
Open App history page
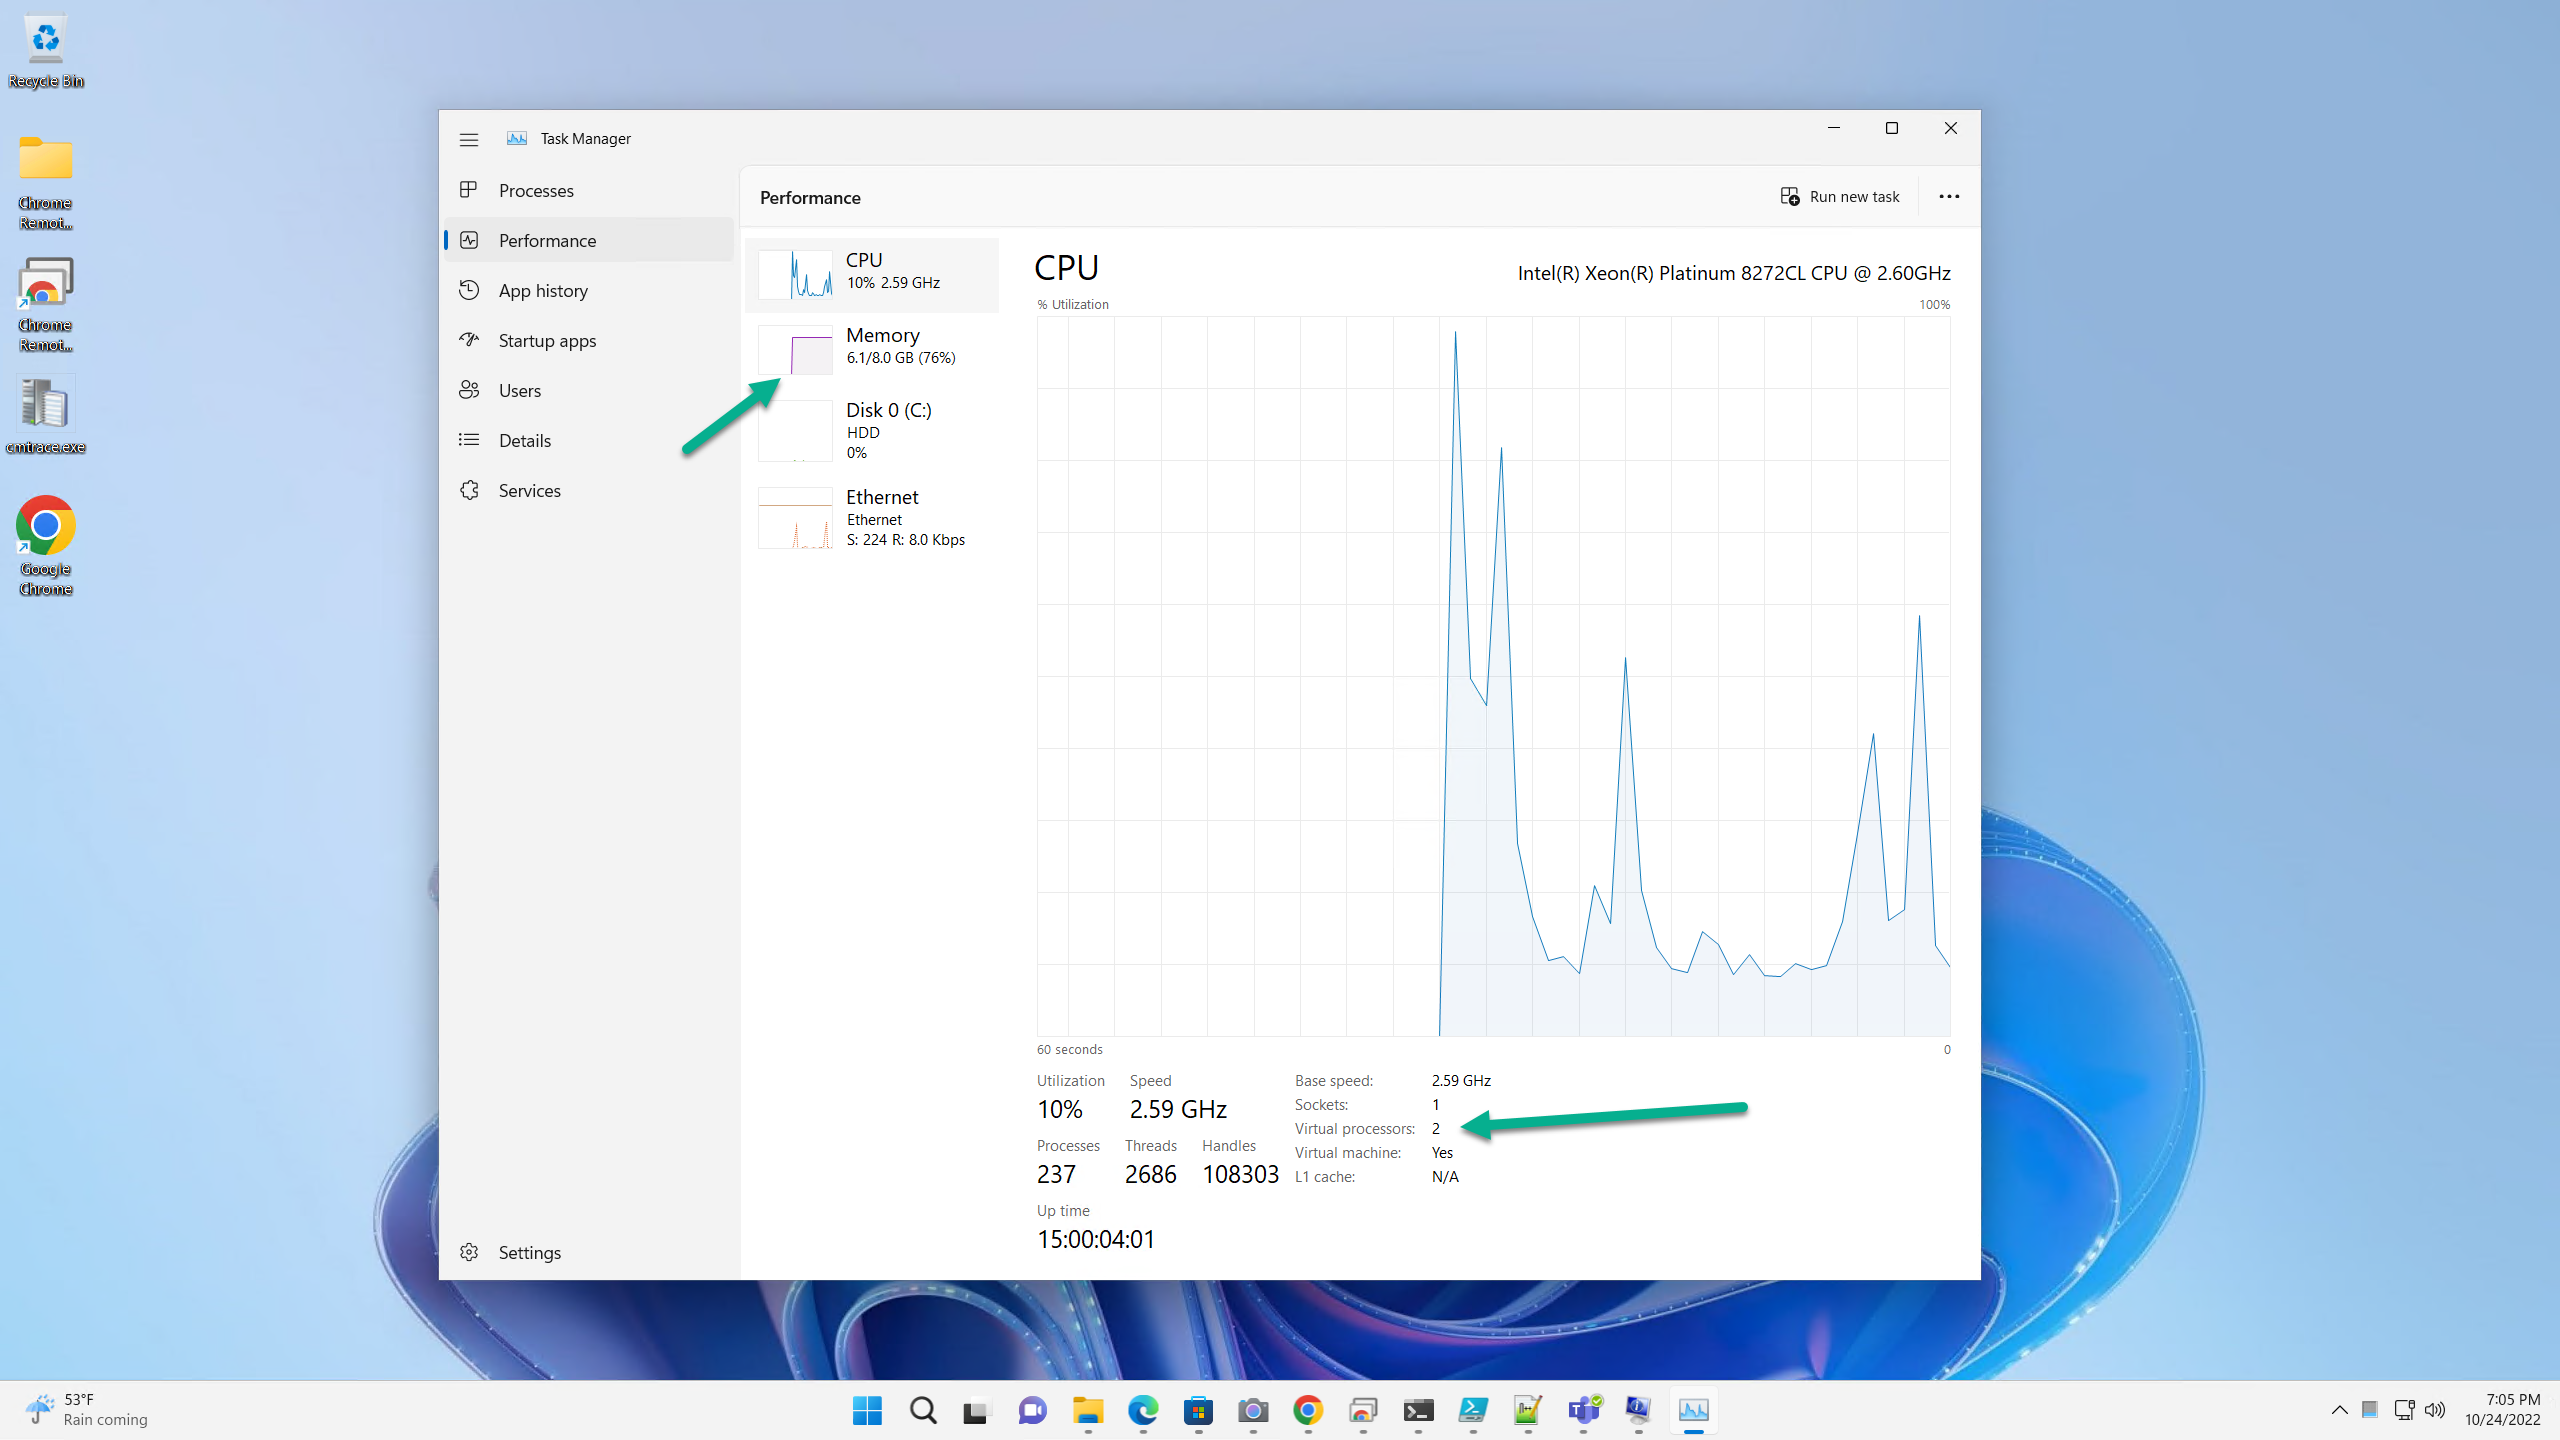(x=589, y=290)
